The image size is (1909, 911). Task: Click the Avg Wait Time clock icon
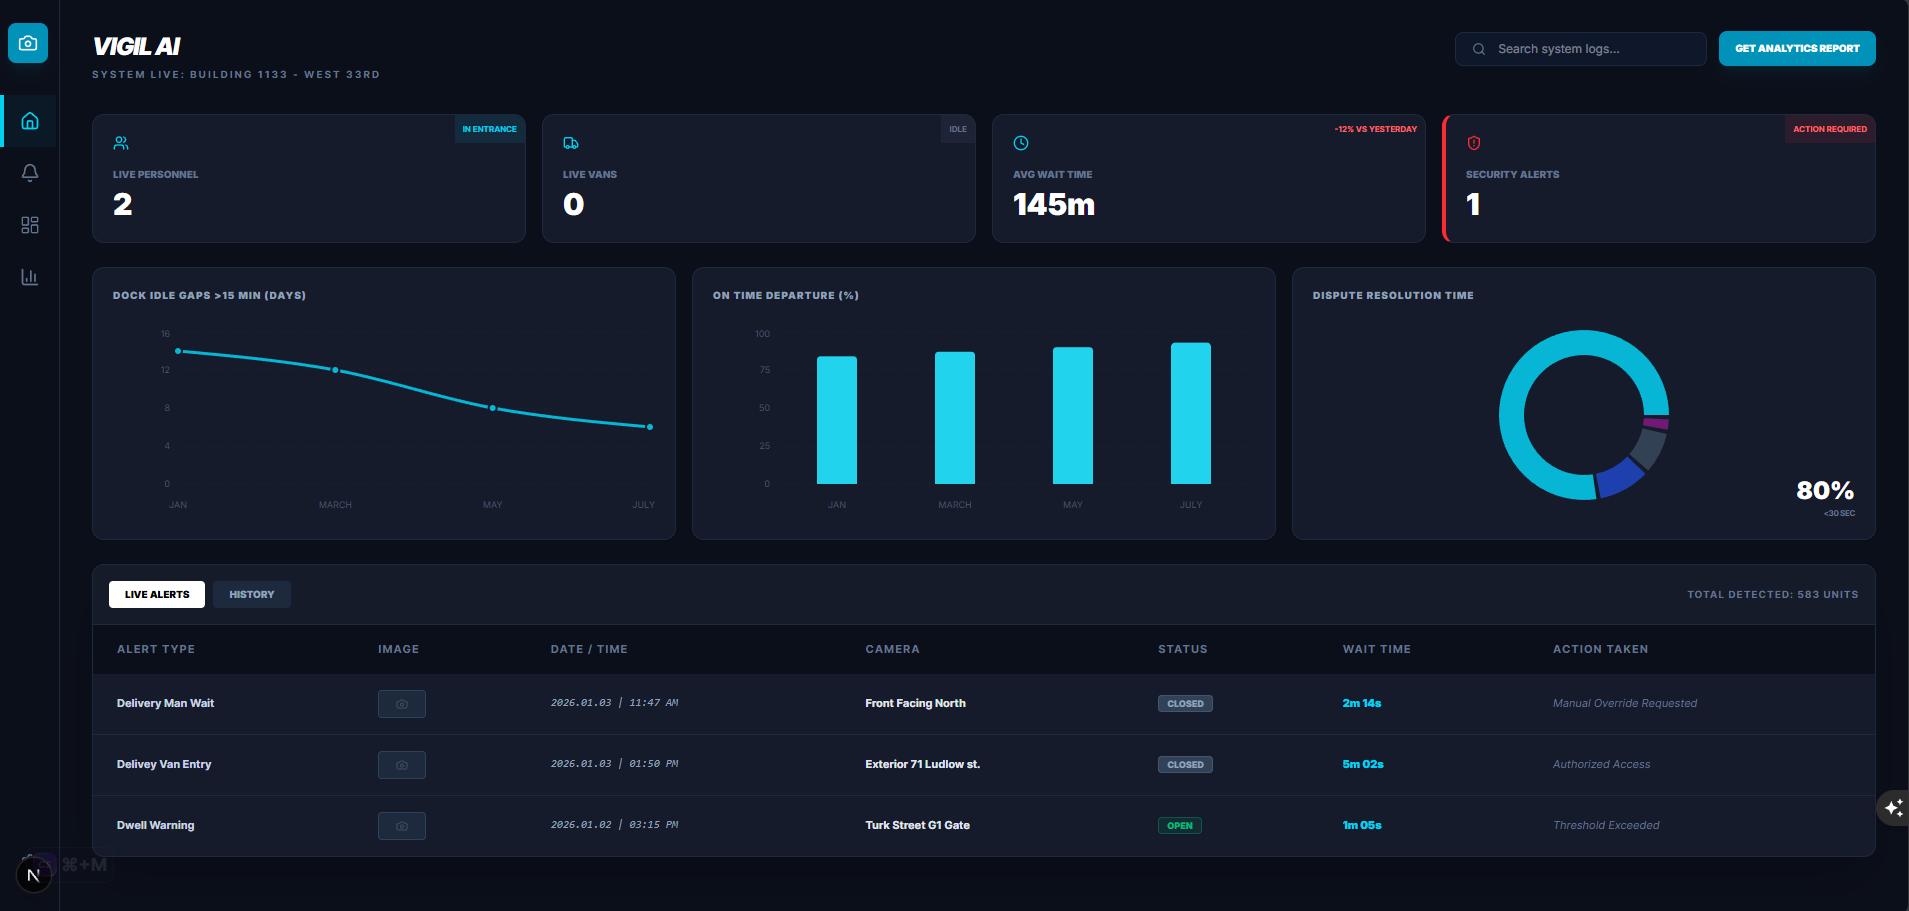point(1021,143)
